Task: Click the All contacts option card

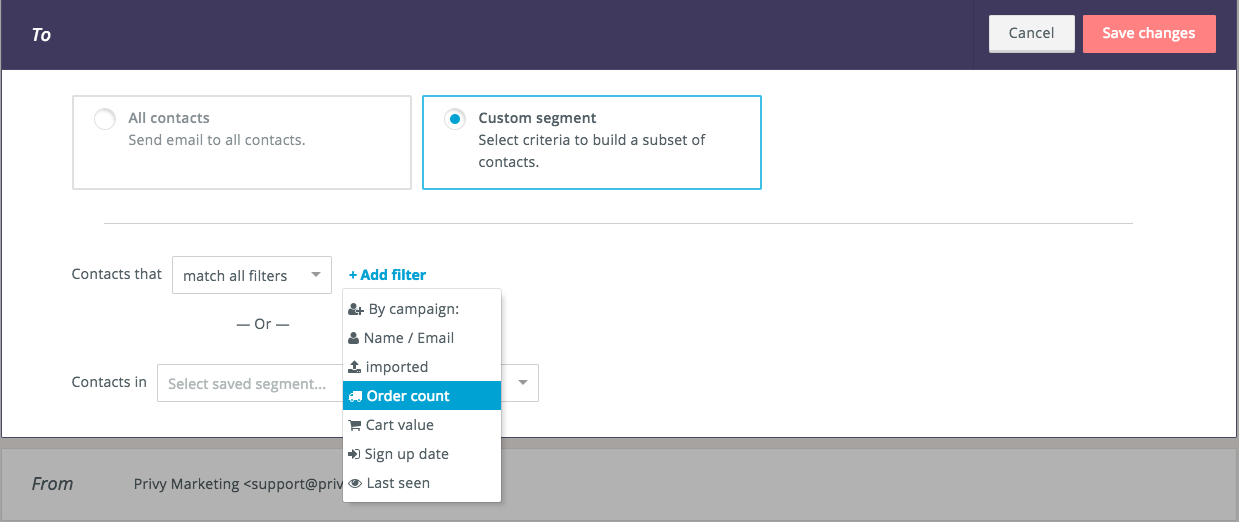Action: (242, 142)
